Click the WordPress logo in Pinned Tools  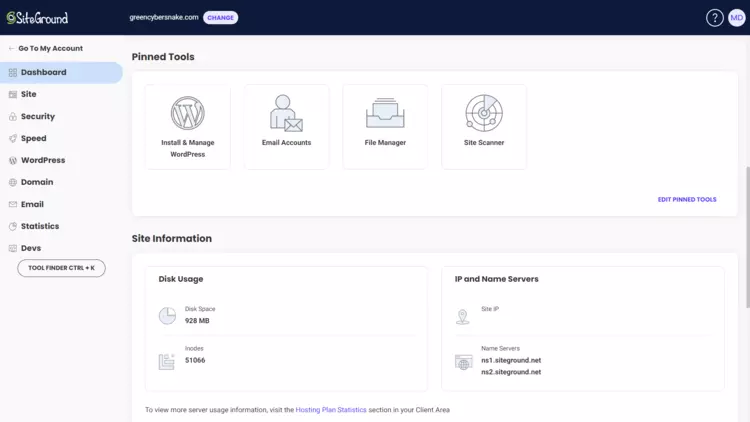pos(188,113)
